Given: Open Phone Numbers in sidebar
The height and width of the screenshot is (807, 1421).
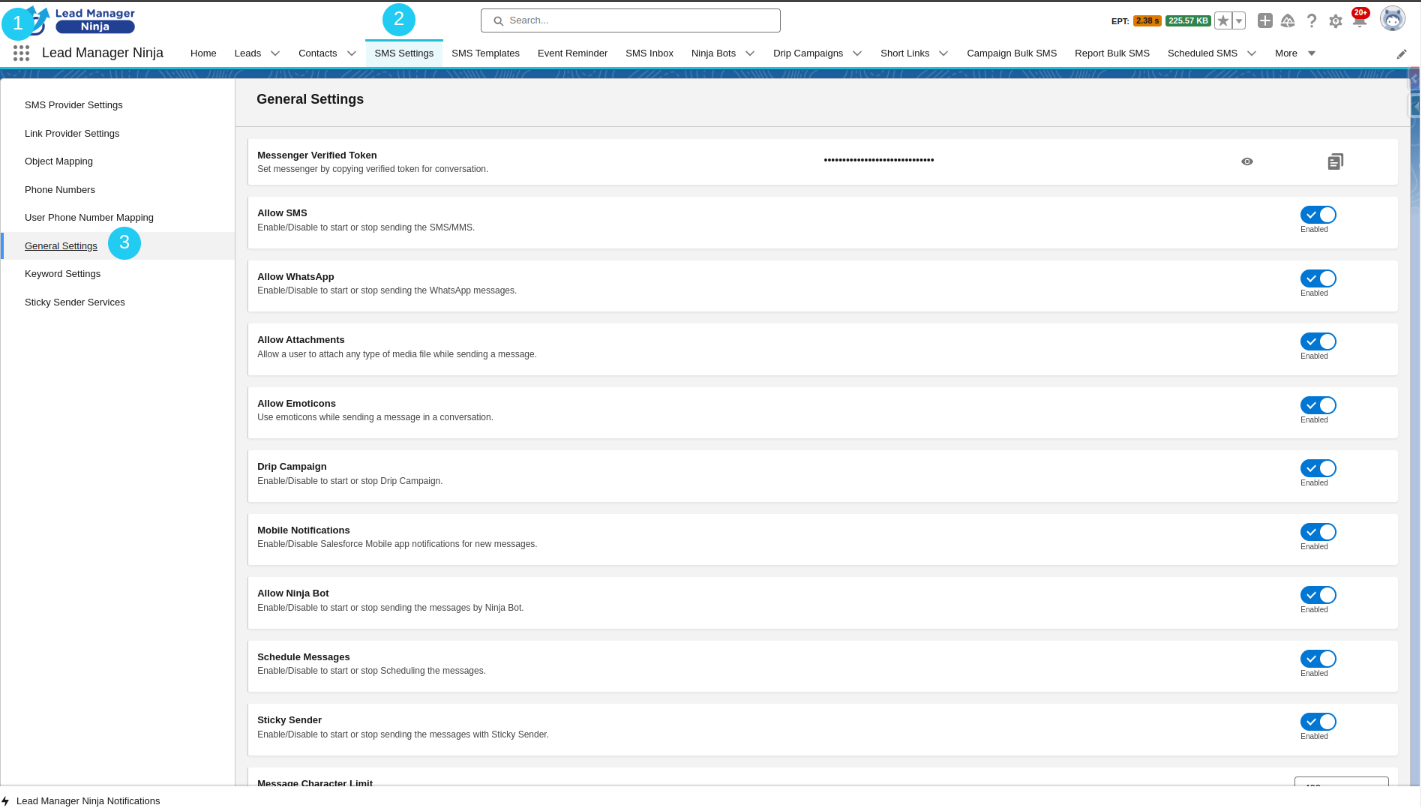Looking at the screenshot, I should (x=60, y=190).
